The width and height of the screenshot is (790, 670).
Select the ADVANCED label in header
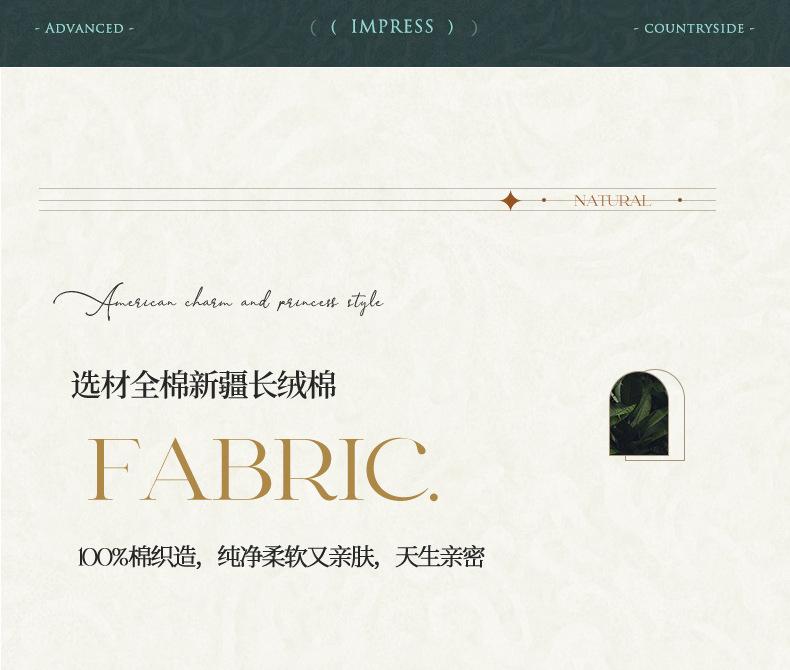(84, 28)
